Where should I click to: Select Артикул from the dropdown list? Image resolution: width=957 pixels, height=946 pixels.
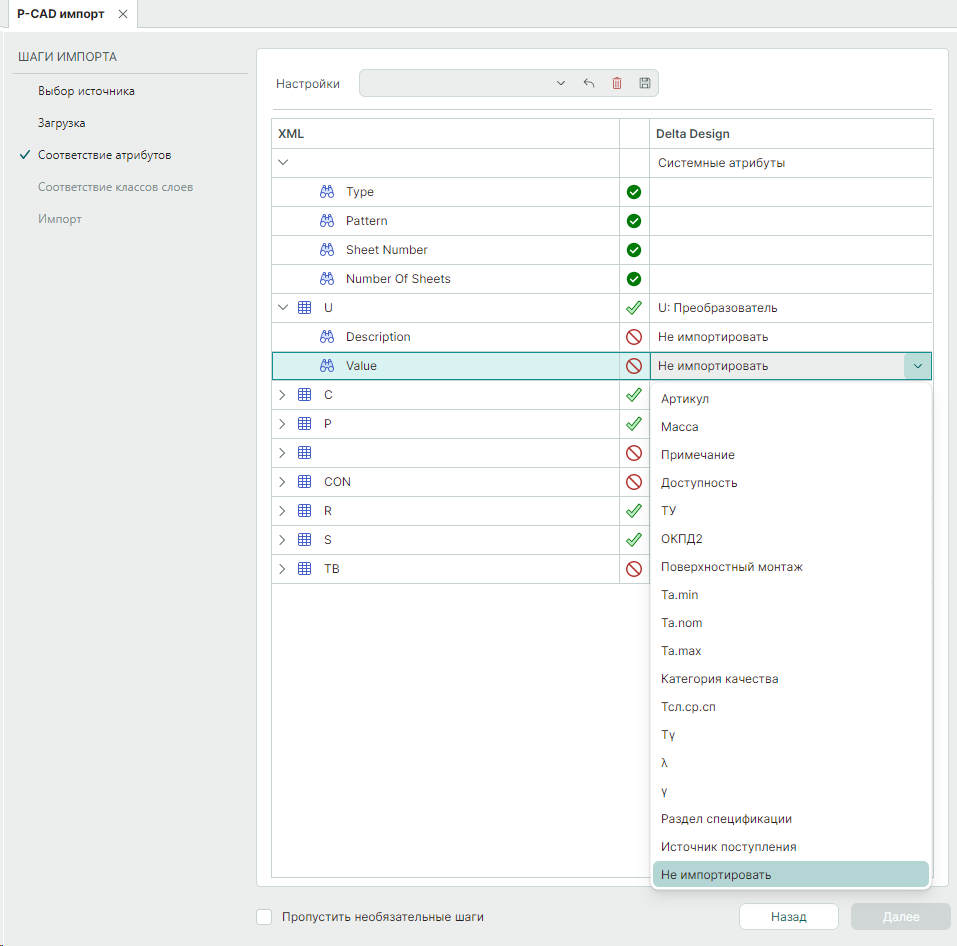(x=685, y=399)
